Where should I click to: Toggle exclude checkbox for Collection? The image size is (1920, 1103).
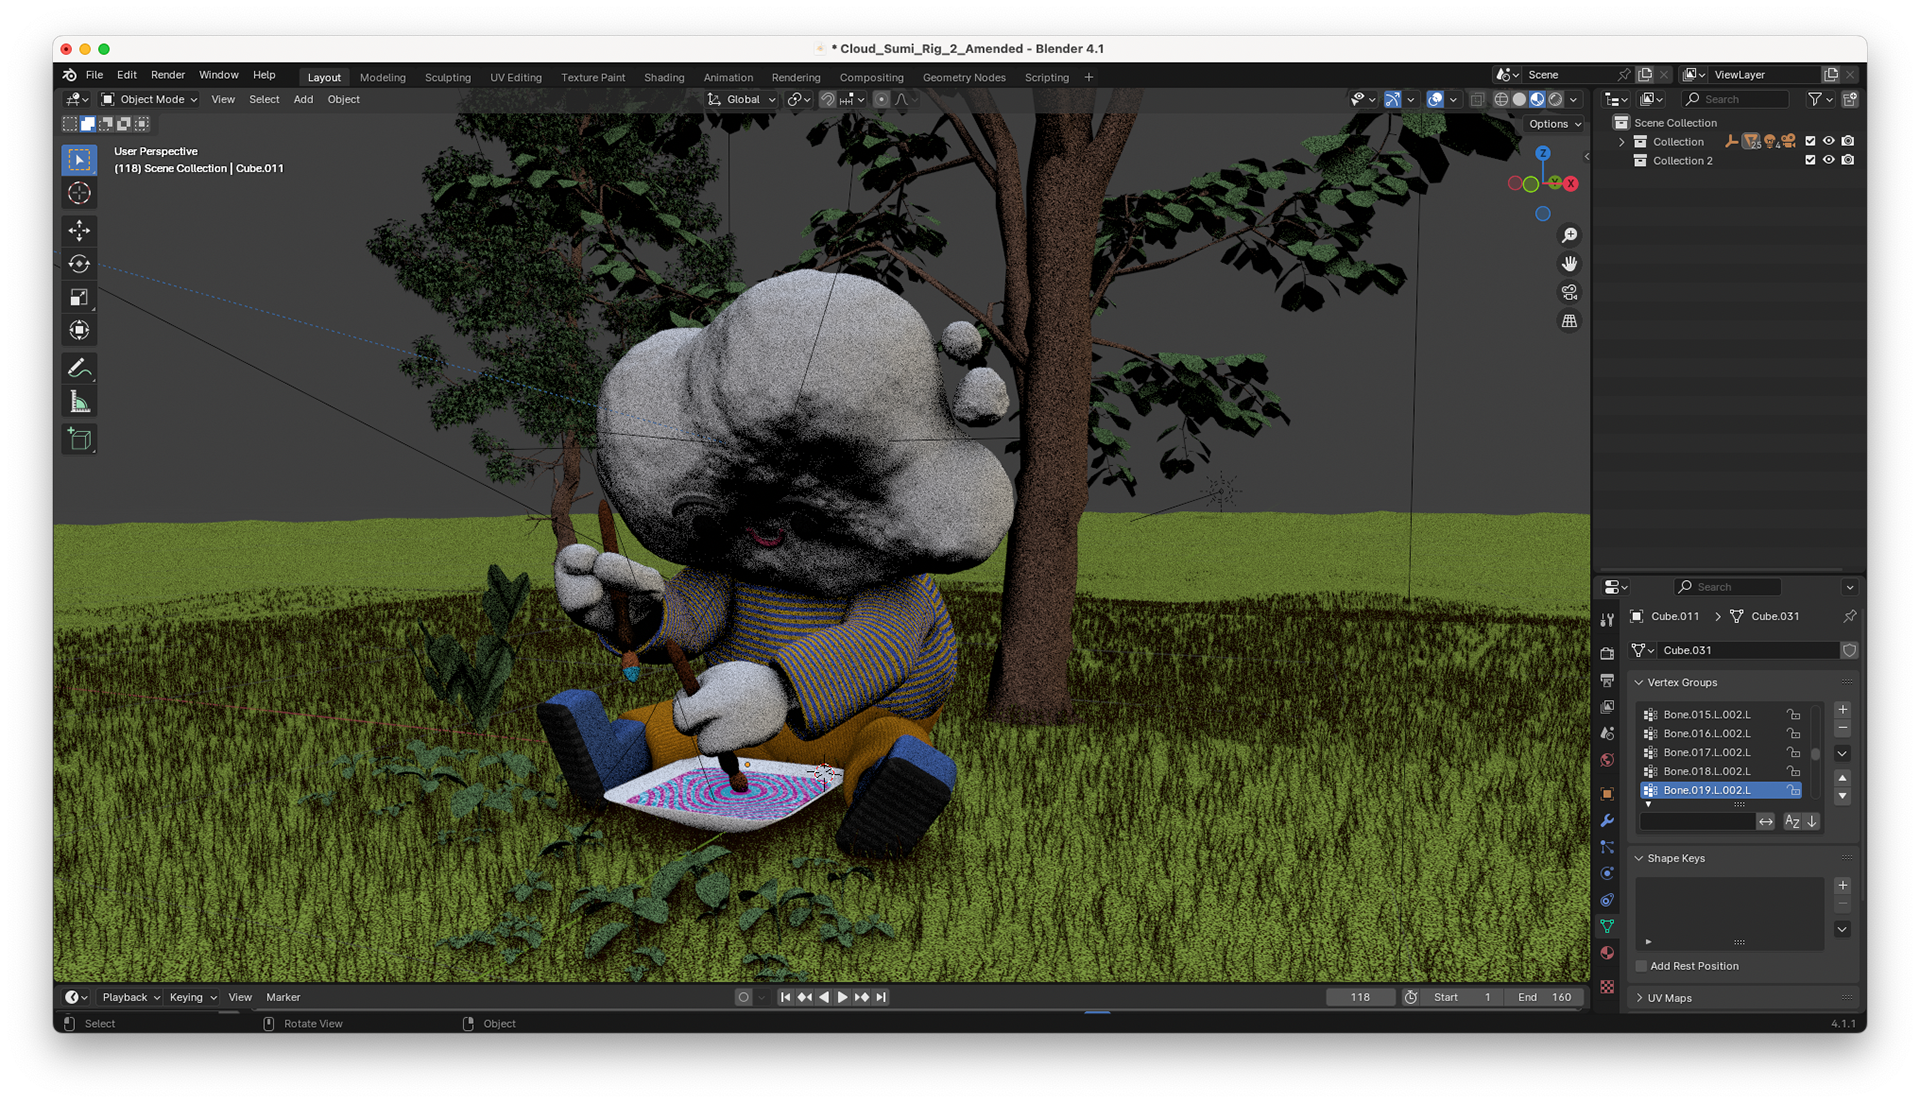(1810, 141)
